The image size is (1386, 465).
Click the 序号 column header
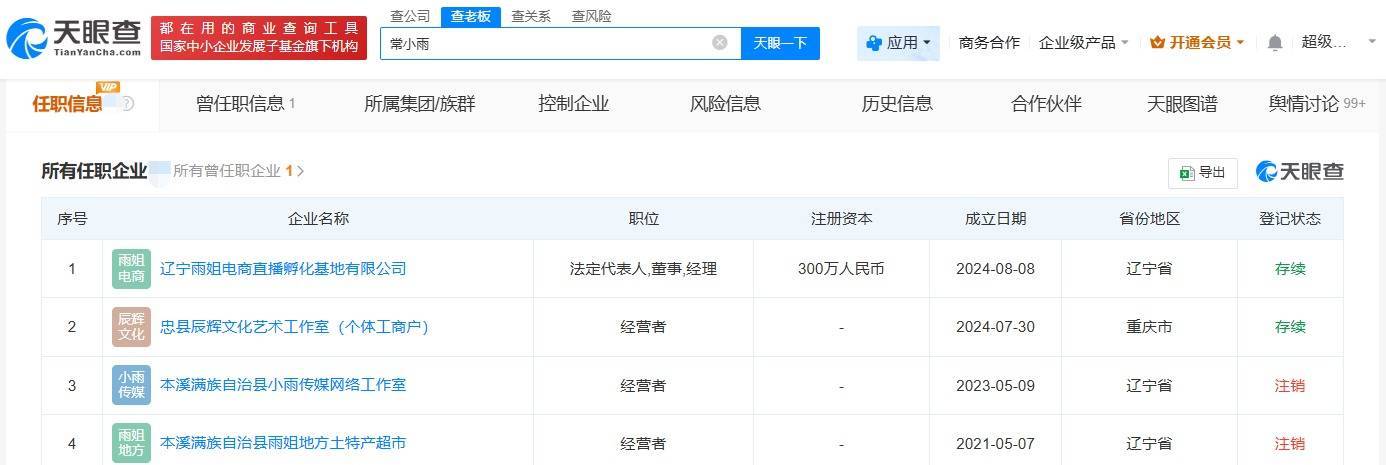[72, 219]
